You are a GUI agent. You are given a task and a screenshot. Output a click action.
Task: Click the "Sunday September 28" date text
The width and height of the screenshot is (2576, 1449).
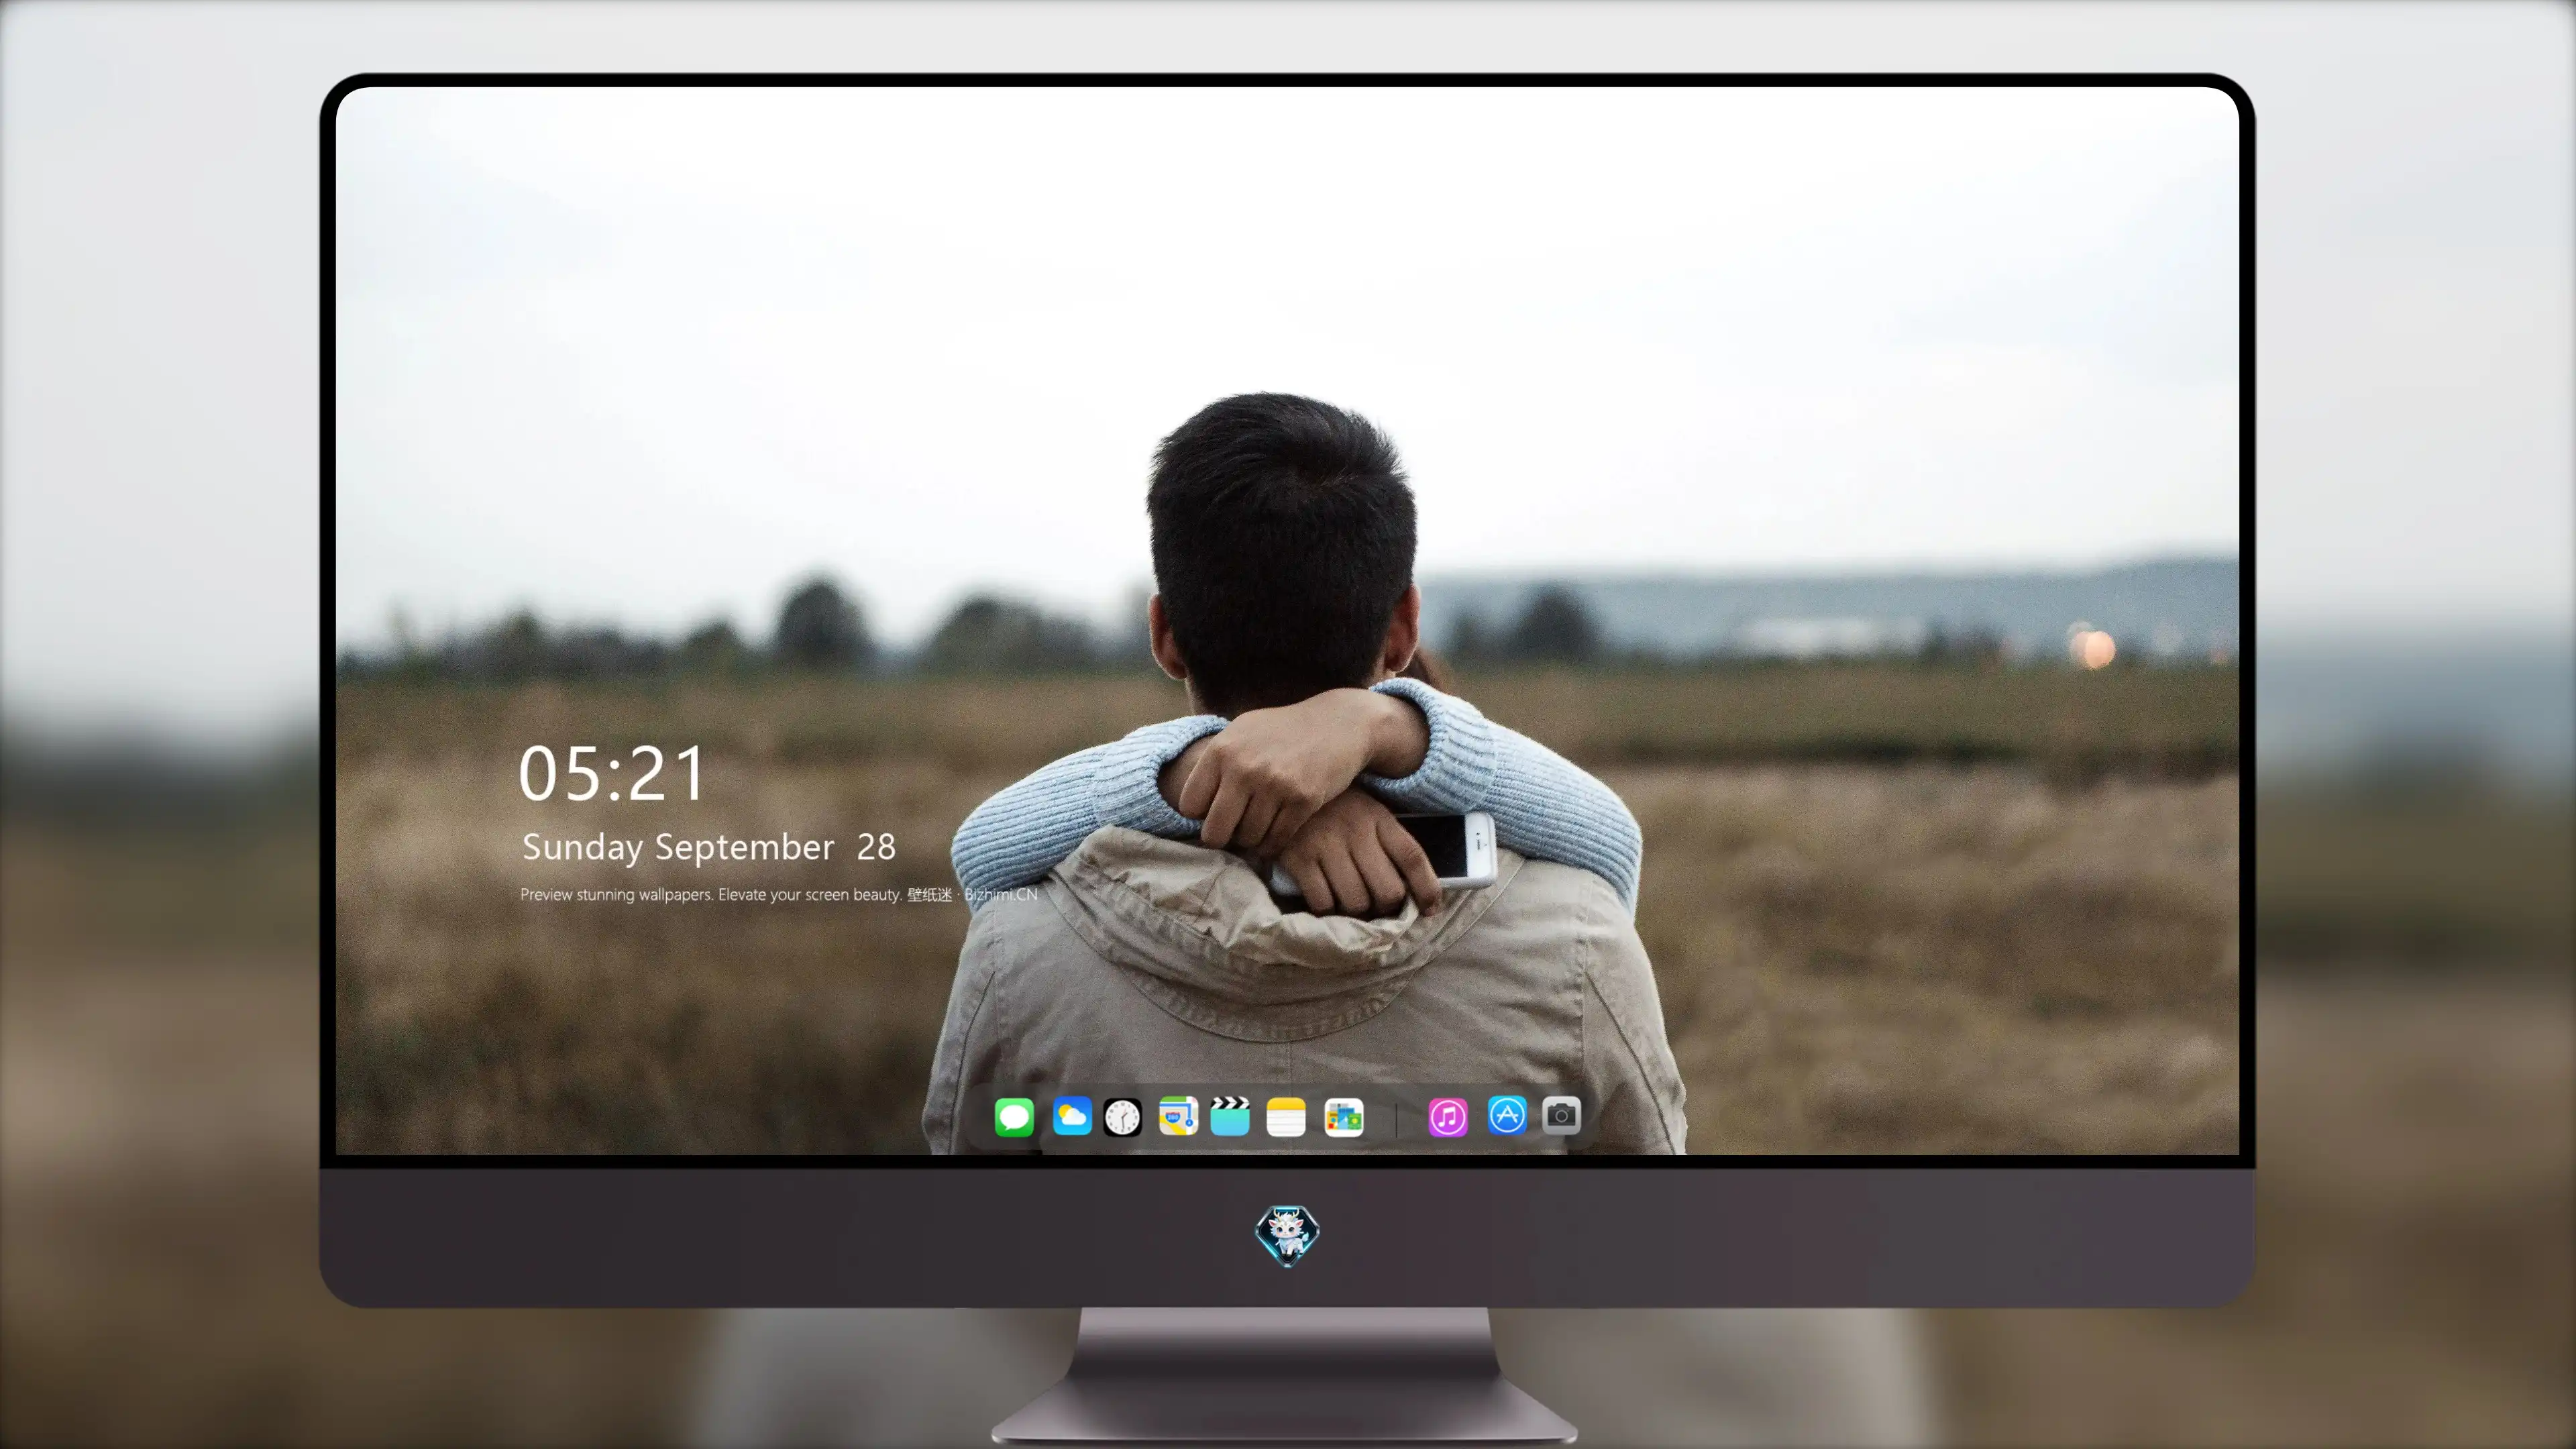click(709, 847)
